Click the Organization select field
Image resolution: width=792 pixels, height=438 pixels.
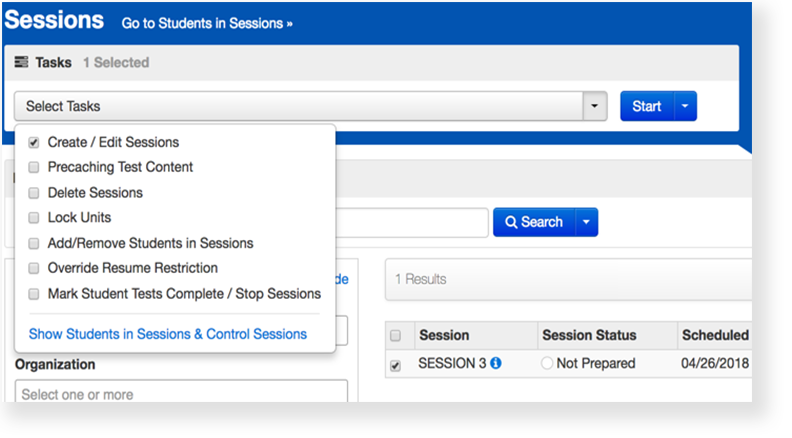click(x=181, y=393)
